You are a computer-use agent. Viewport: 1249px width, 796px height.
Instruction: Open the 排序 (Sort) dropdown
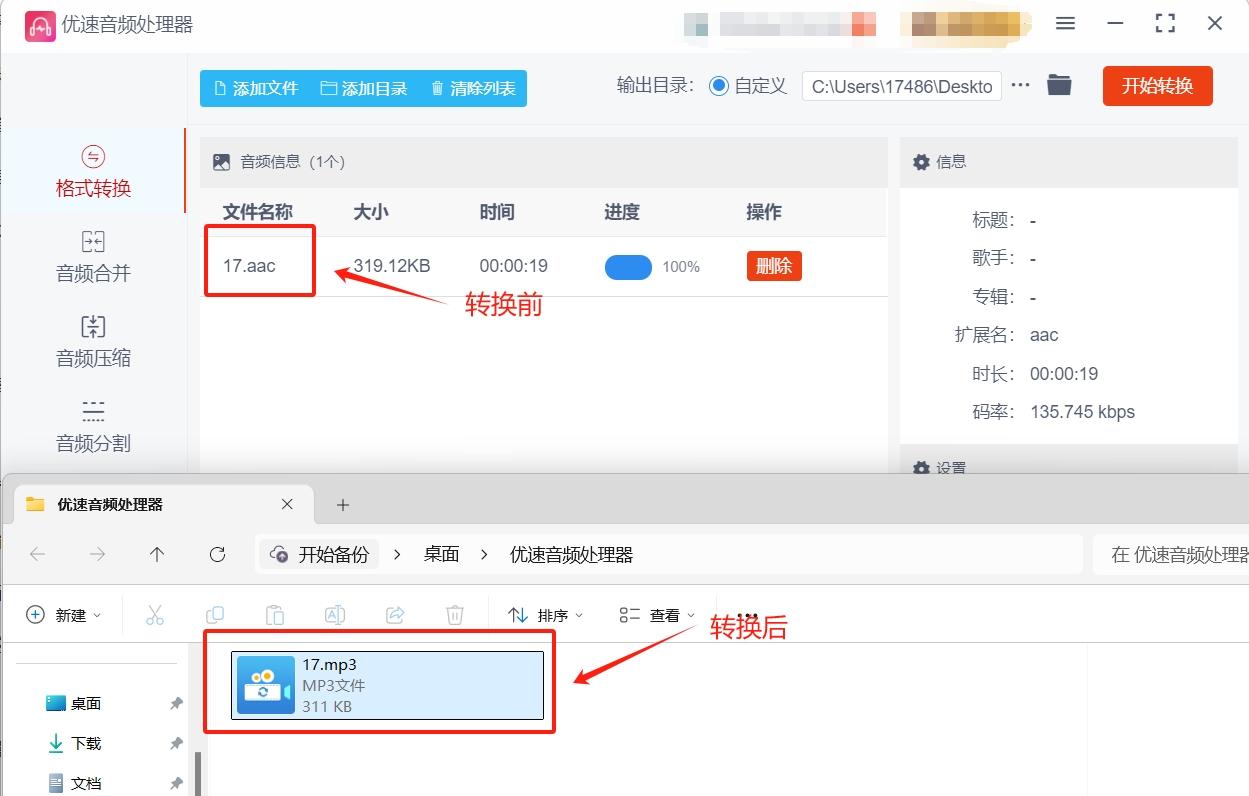click(545, 615)
